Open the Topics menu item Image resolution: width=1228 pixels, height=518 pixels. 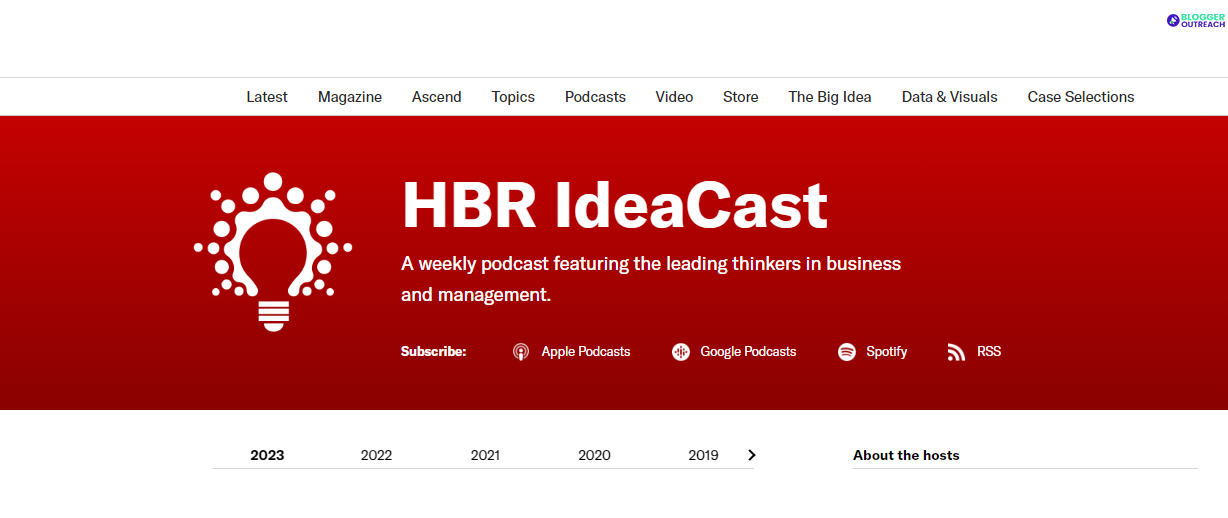point(513,97)
